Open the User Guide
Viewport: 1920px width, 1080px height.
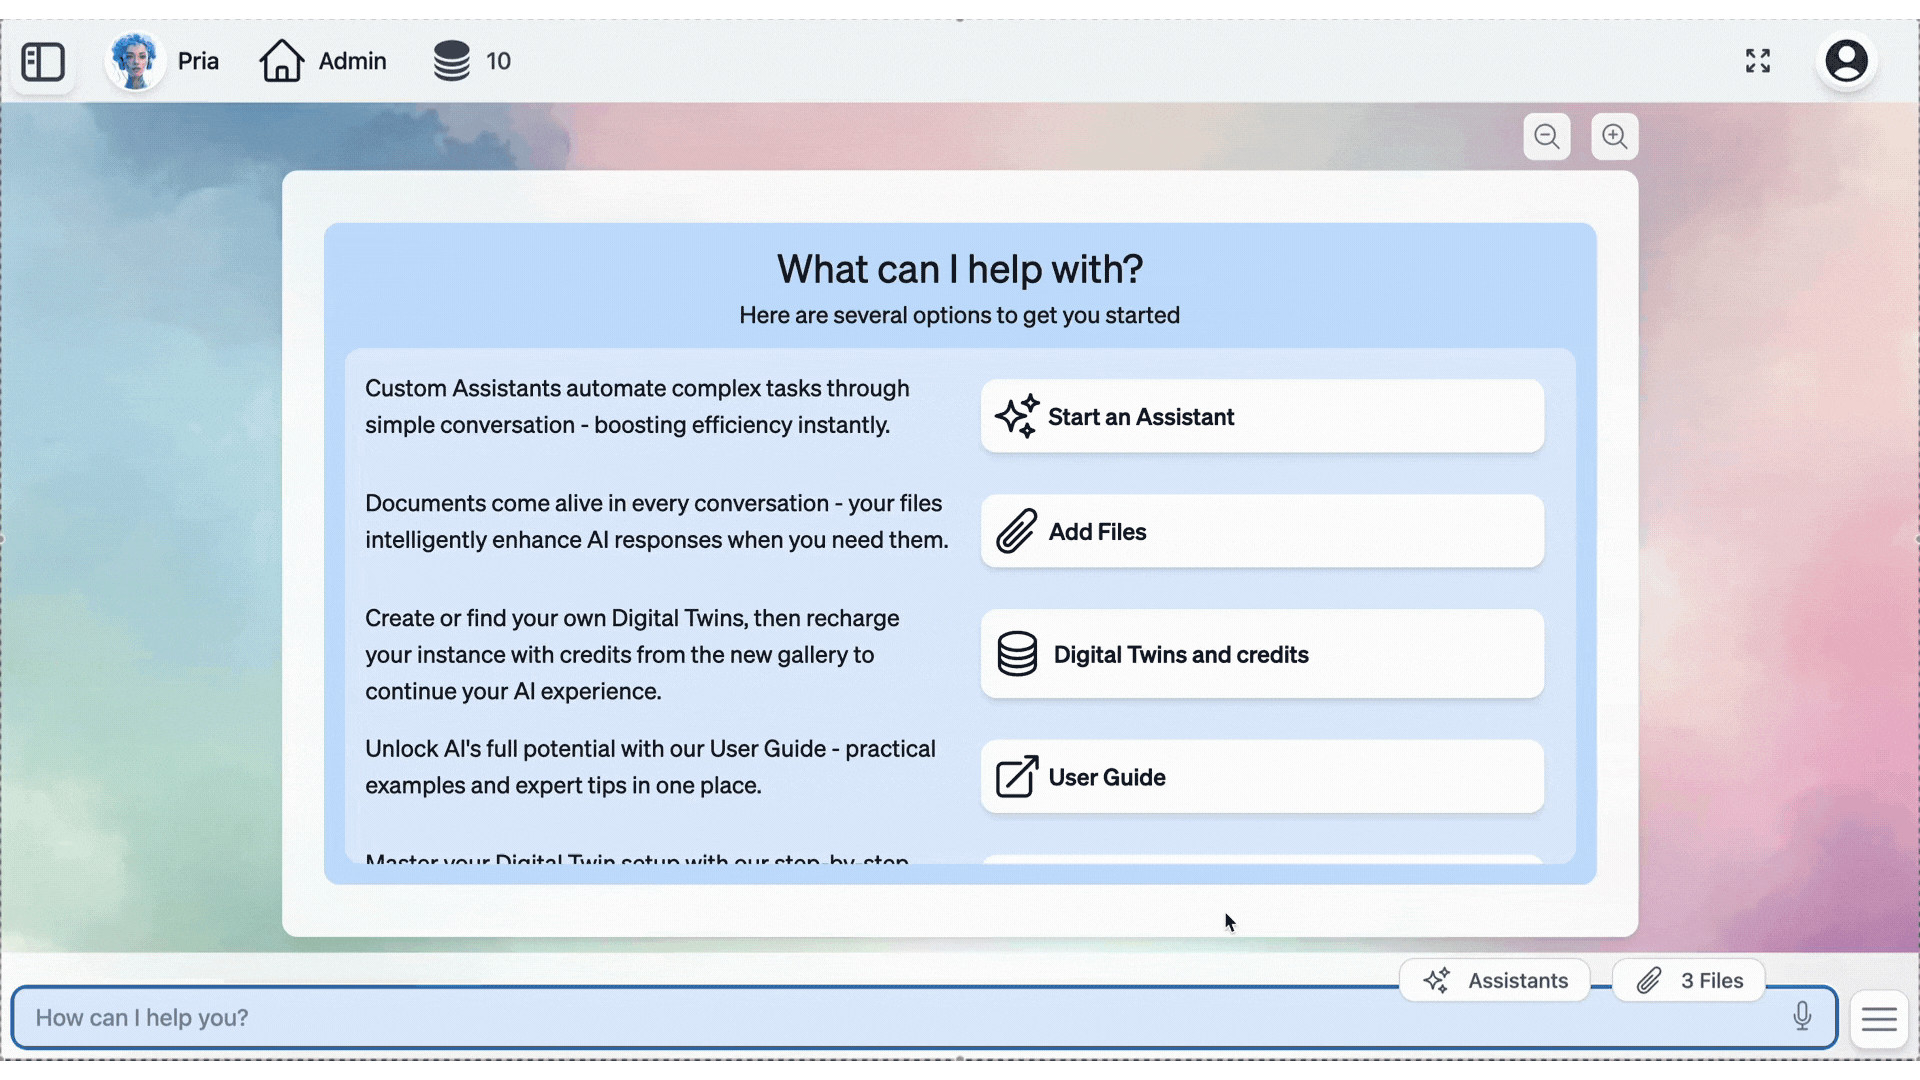(x=1261, y=777)
